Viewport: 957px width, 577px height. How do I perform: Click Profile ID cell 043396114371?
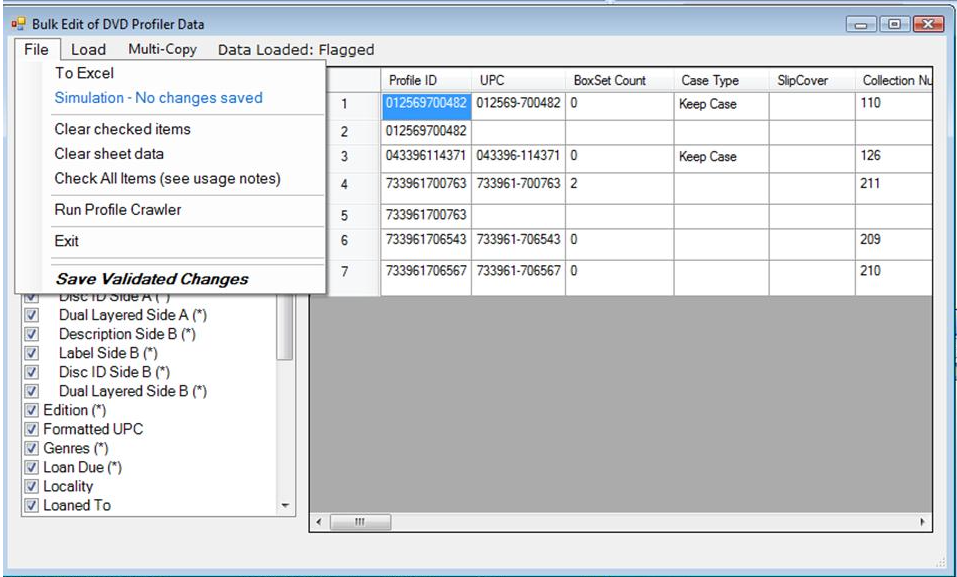[426, 158]
